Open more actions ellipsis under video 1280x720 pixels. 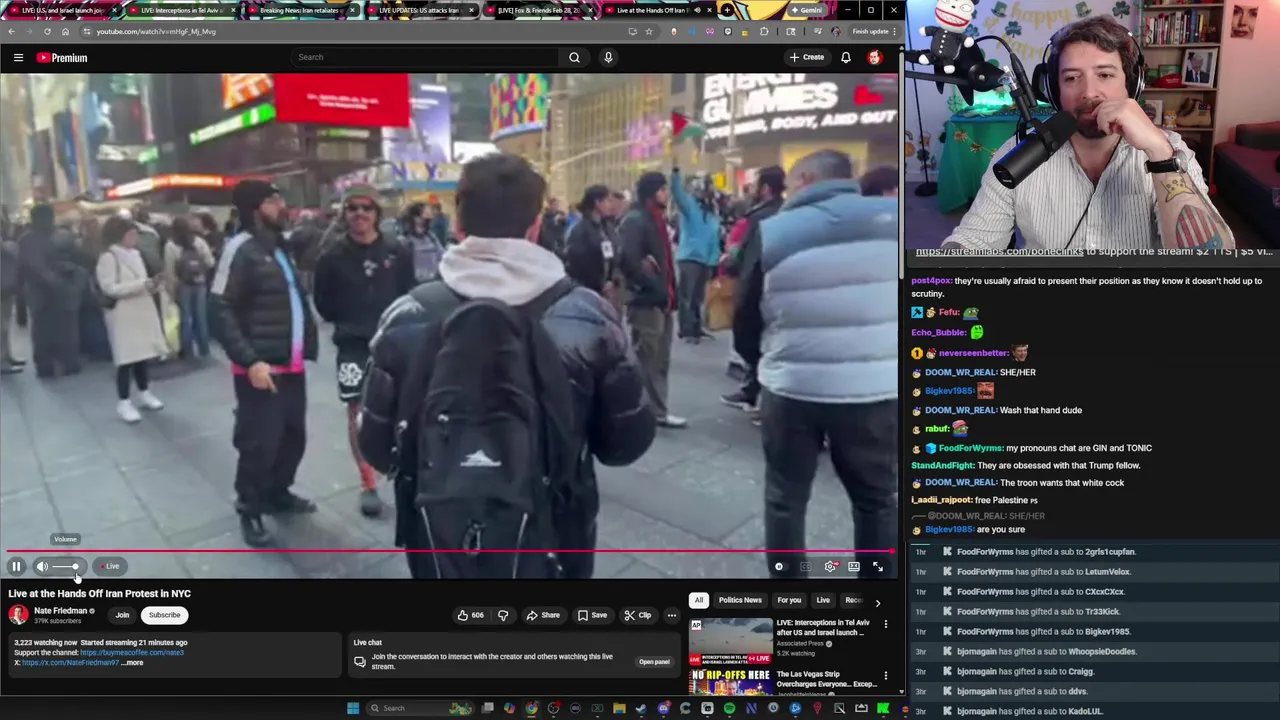(x=672, y=615)
